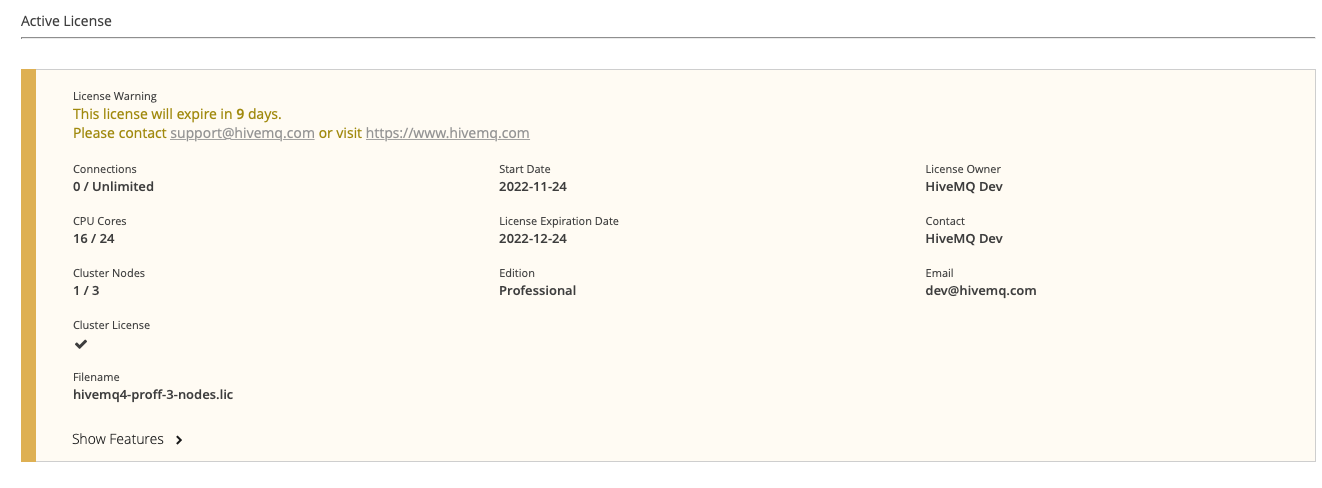Click the Cluster License checkmark icon

tap(81, 344)
